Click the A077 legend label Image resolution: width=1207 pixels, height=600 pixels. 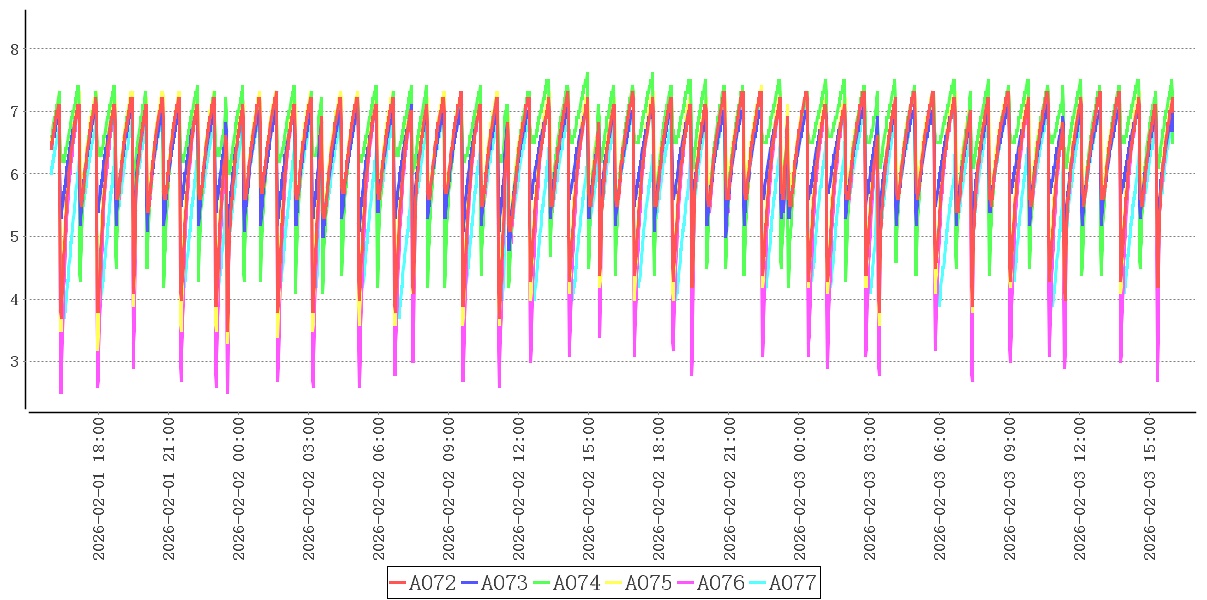[x=792, y=583]
